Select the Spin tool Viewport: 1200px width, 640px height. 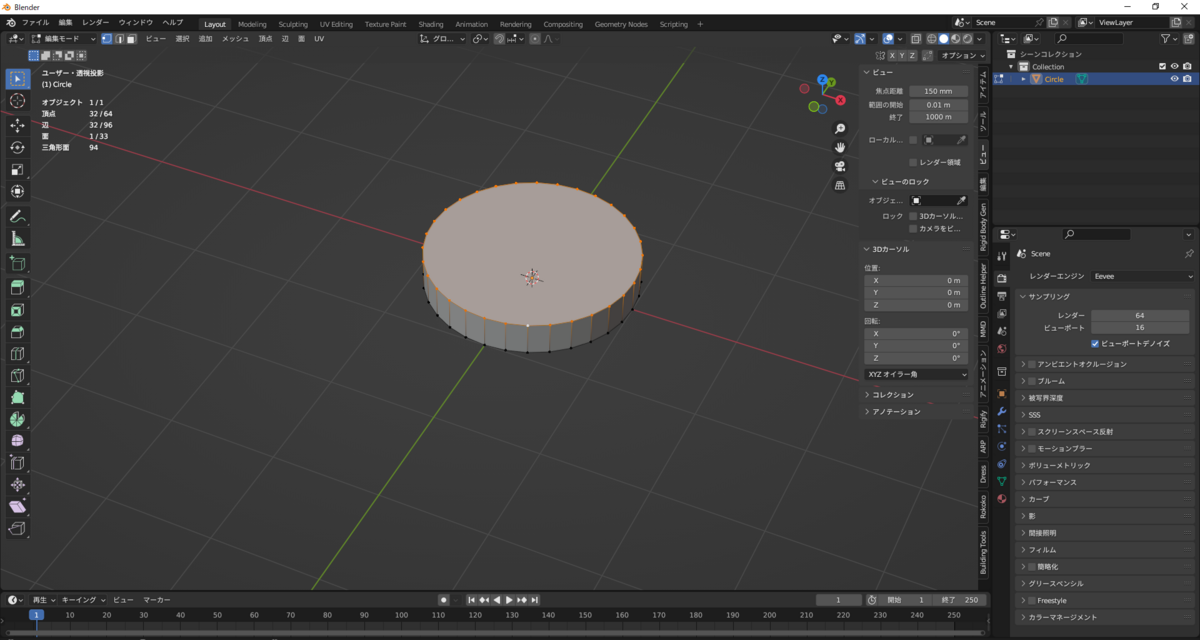(17, 419)
